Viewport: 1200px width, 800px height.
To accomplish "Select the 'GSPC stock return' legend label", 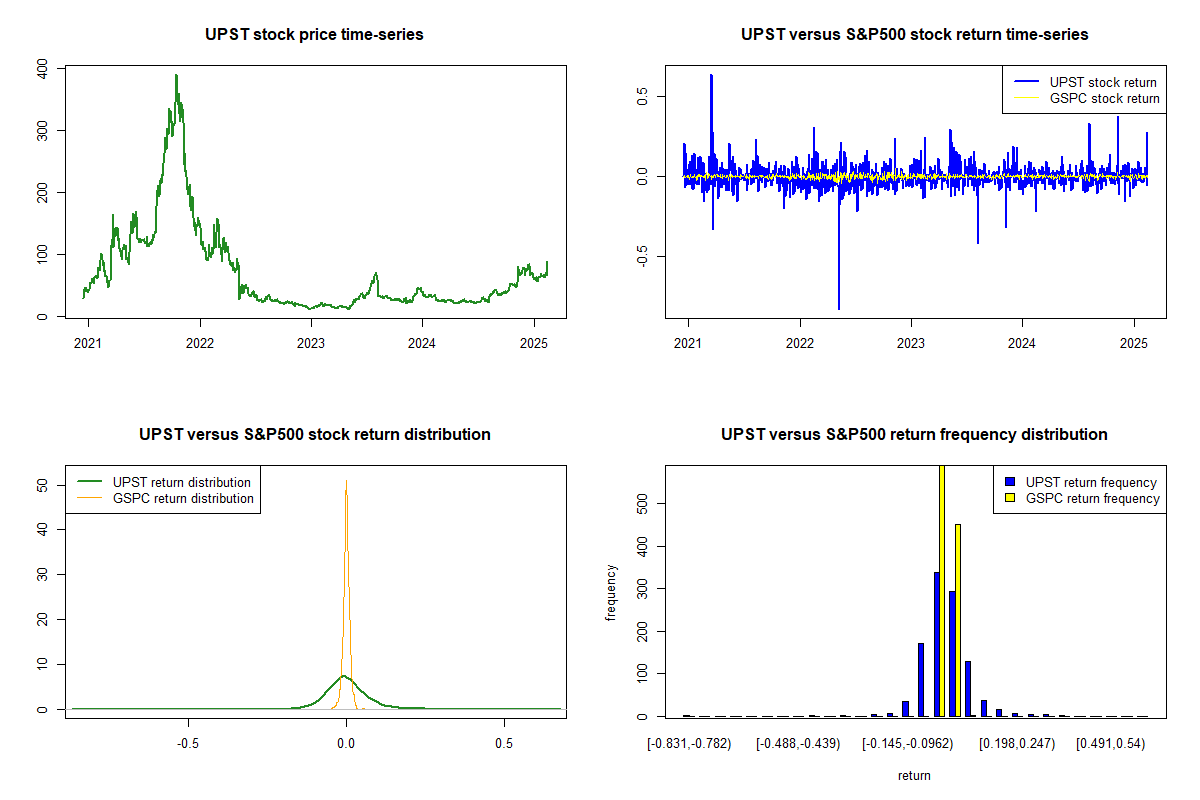I will (1104, 98).
